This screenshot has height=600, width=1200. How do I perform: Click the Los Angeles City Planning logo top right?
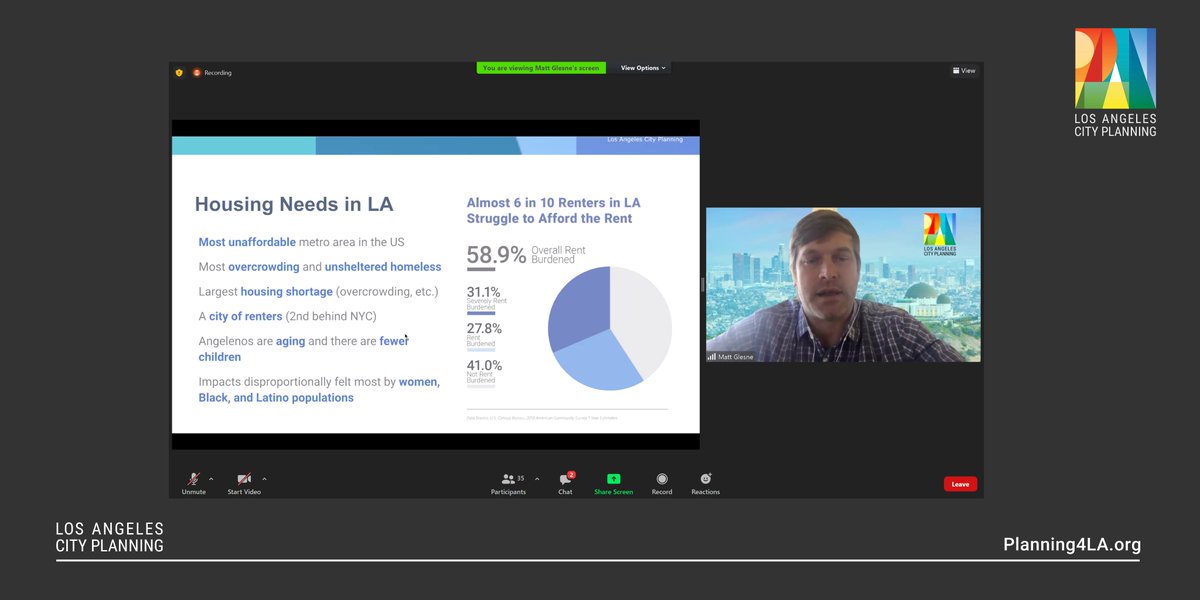pyautogui.click(x=1115, y=82)
